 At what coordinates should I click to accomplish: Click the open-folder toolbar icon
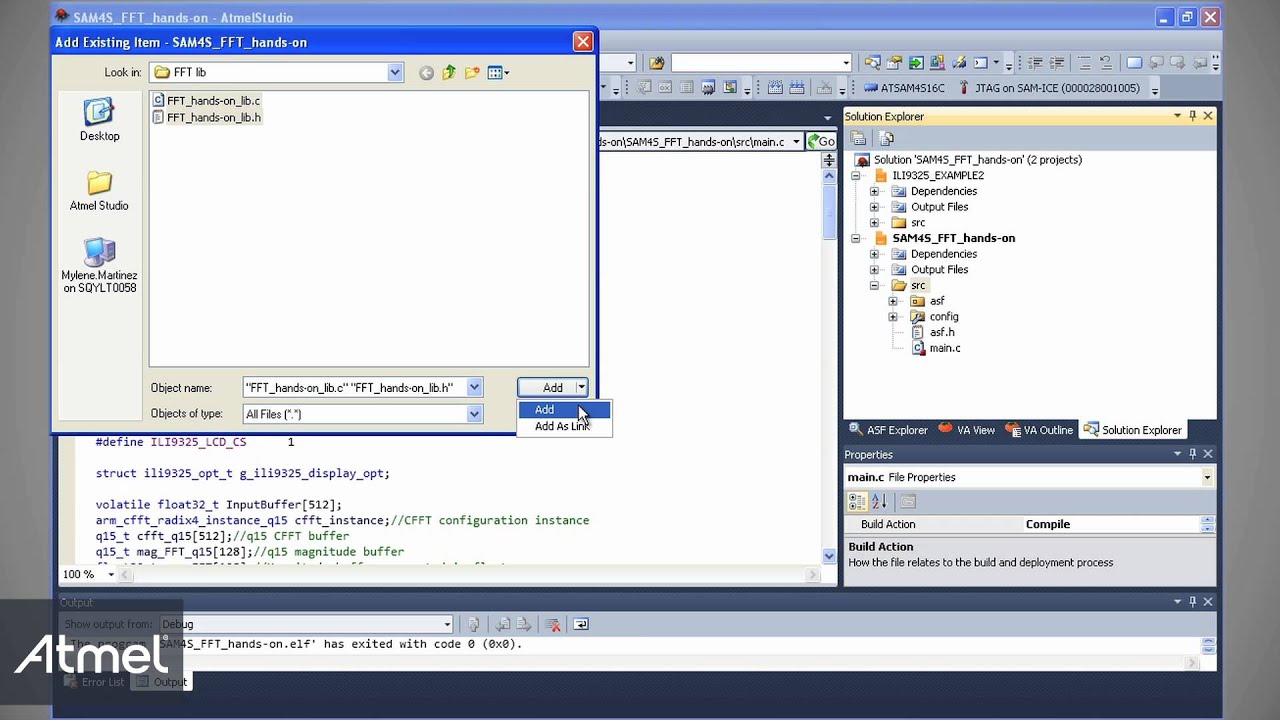(657, 63)
